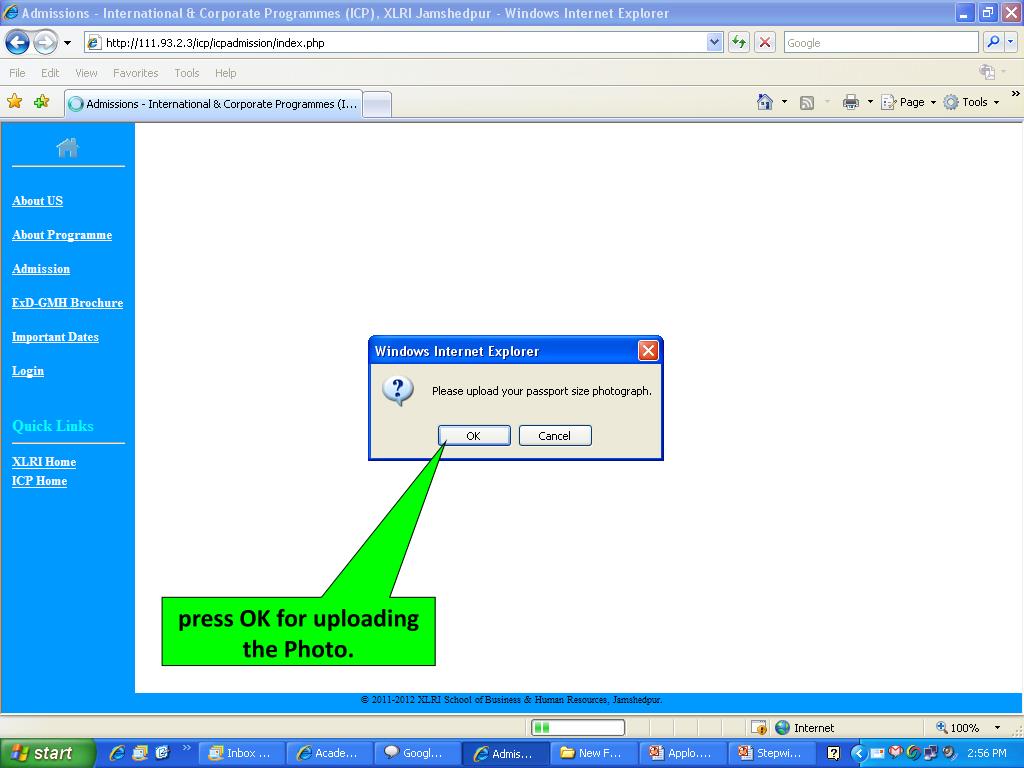Open the Page toolbar menu

click(x=908, y=102)
